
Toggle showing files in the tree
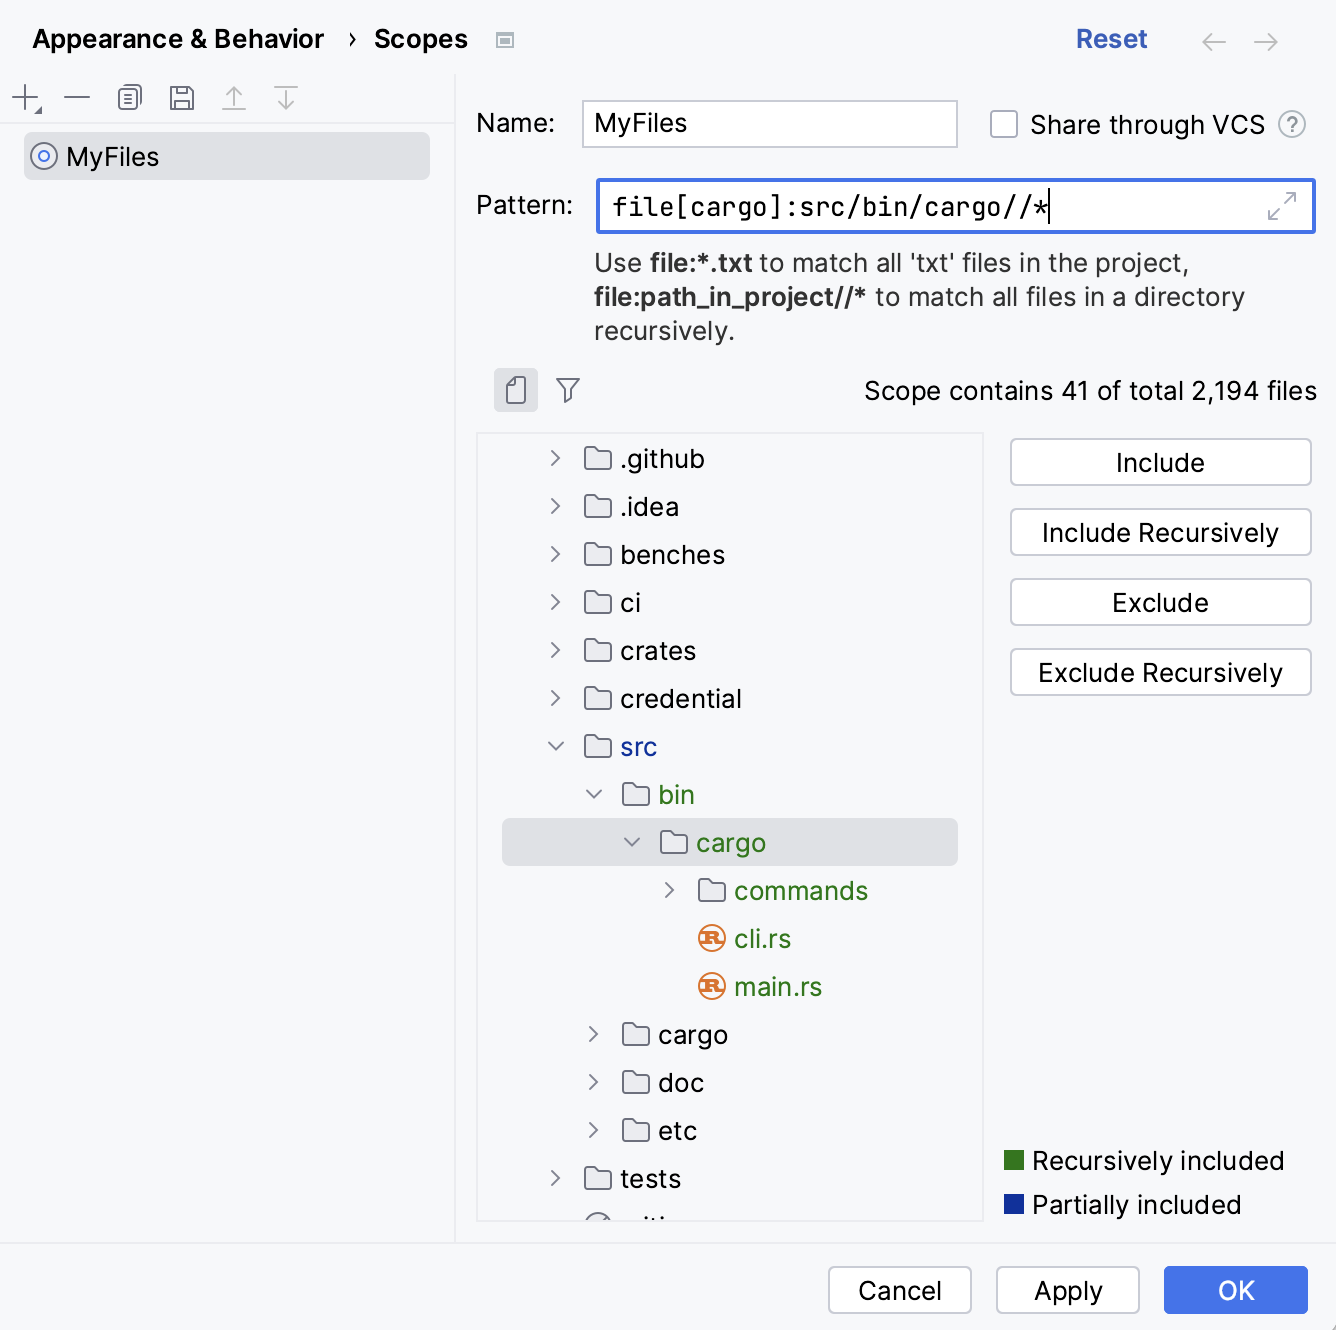(x=515, y=390)
